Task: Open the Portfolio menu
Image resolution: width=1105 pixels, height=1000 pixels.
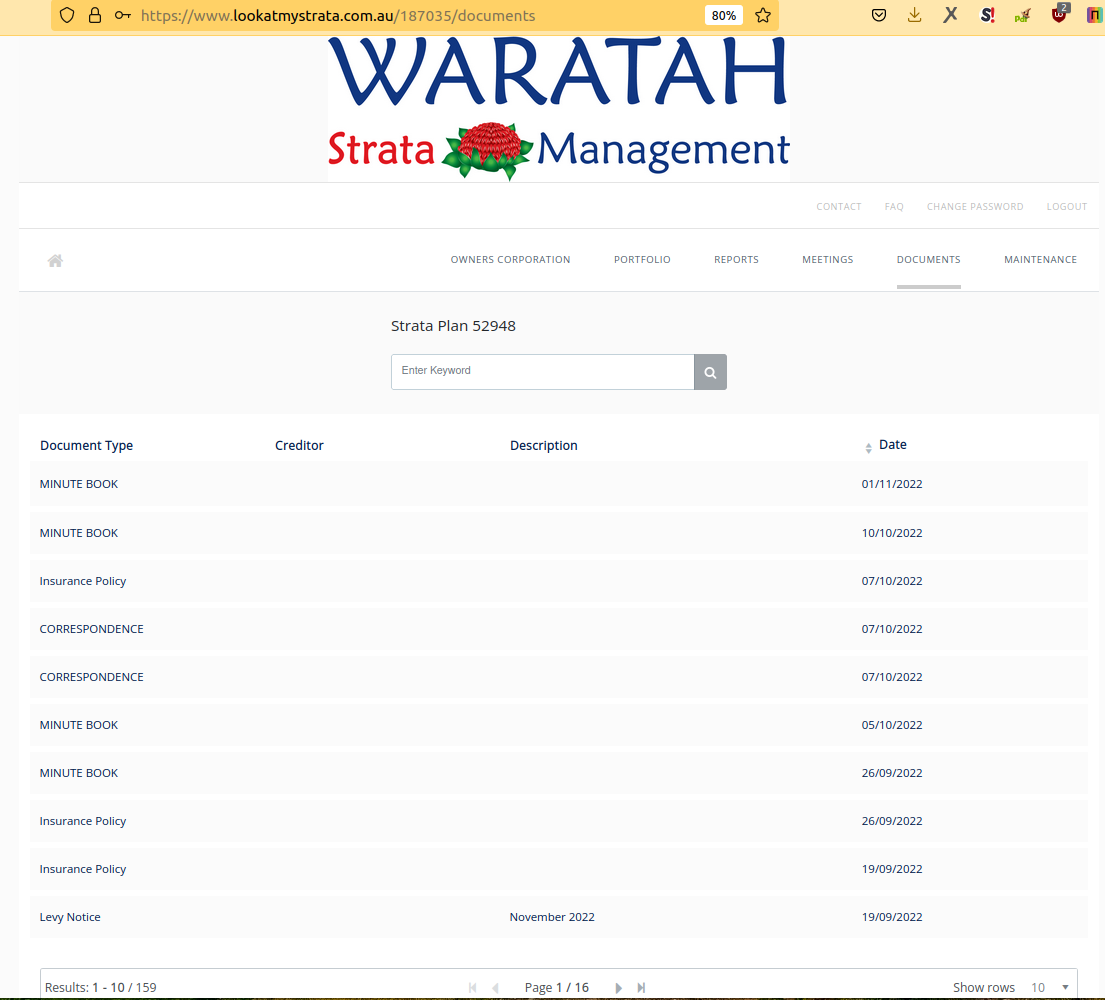Action: click(642, 259)
